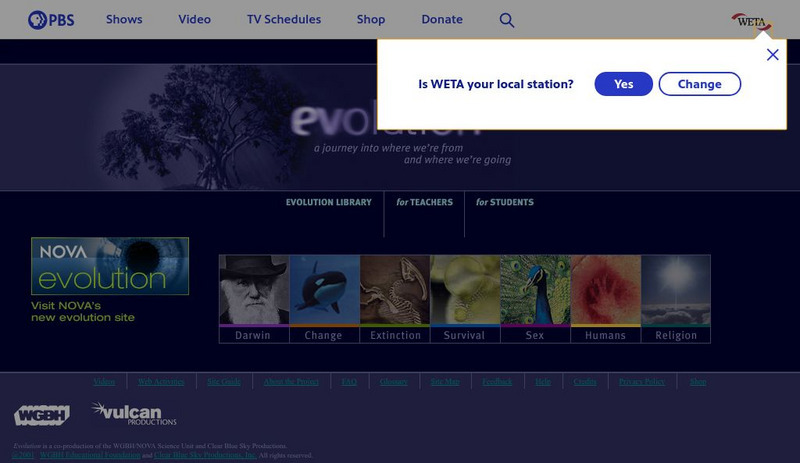Open the Evolution Library tab
Screen dimensions: 800x463
[x=329, y=202]
